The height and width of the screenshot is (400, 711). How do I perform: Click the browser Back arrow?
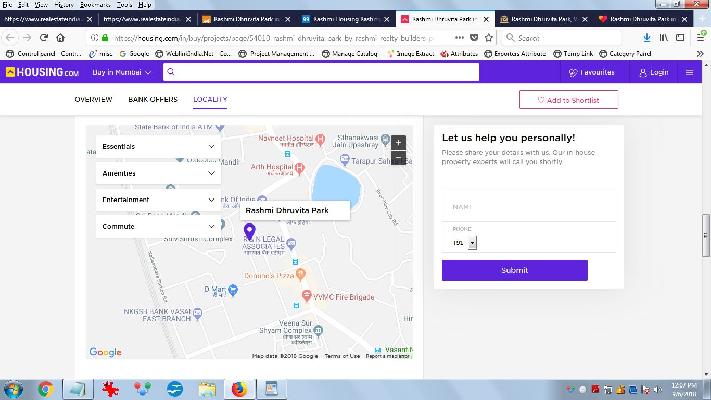tap(10, 38)
